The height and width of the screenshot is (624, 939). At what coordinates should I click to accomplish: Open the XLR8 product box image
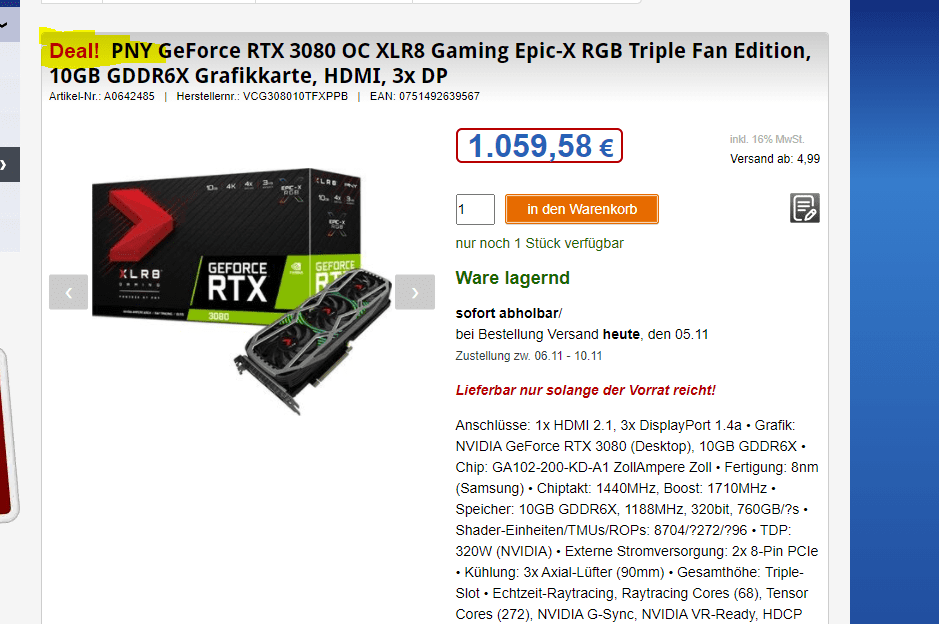[x=226, y=244]
